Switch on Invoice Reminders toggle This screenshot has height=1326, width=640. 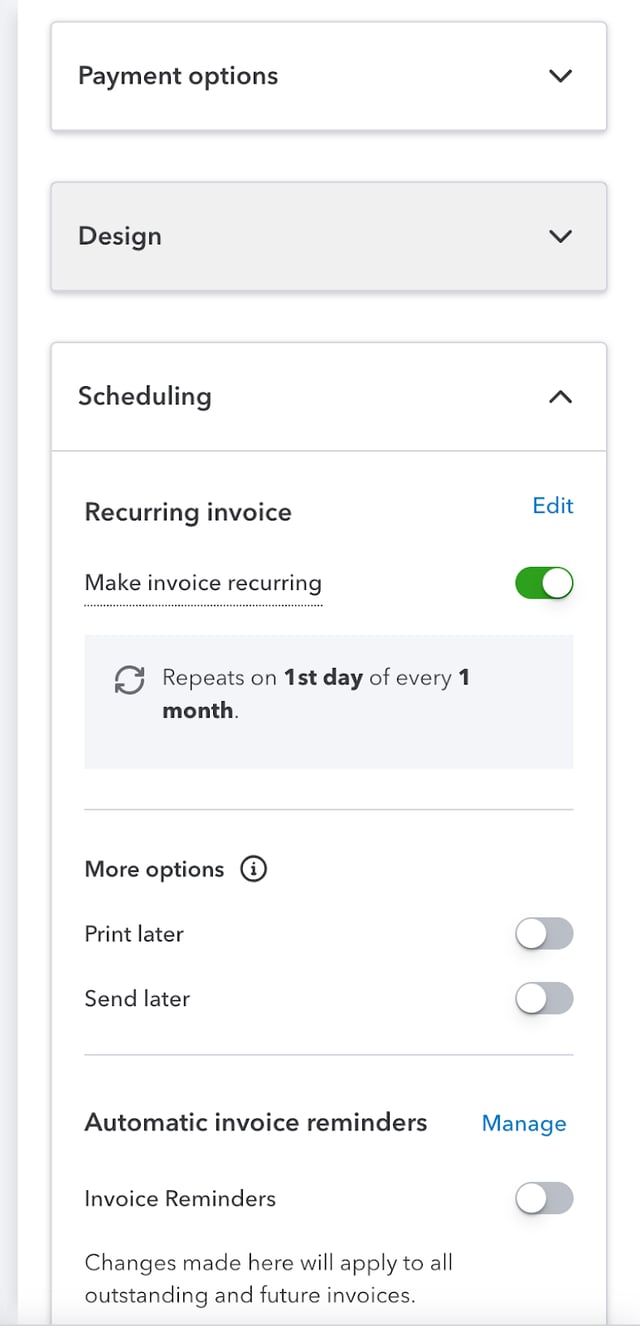[x=544, y=1198]
